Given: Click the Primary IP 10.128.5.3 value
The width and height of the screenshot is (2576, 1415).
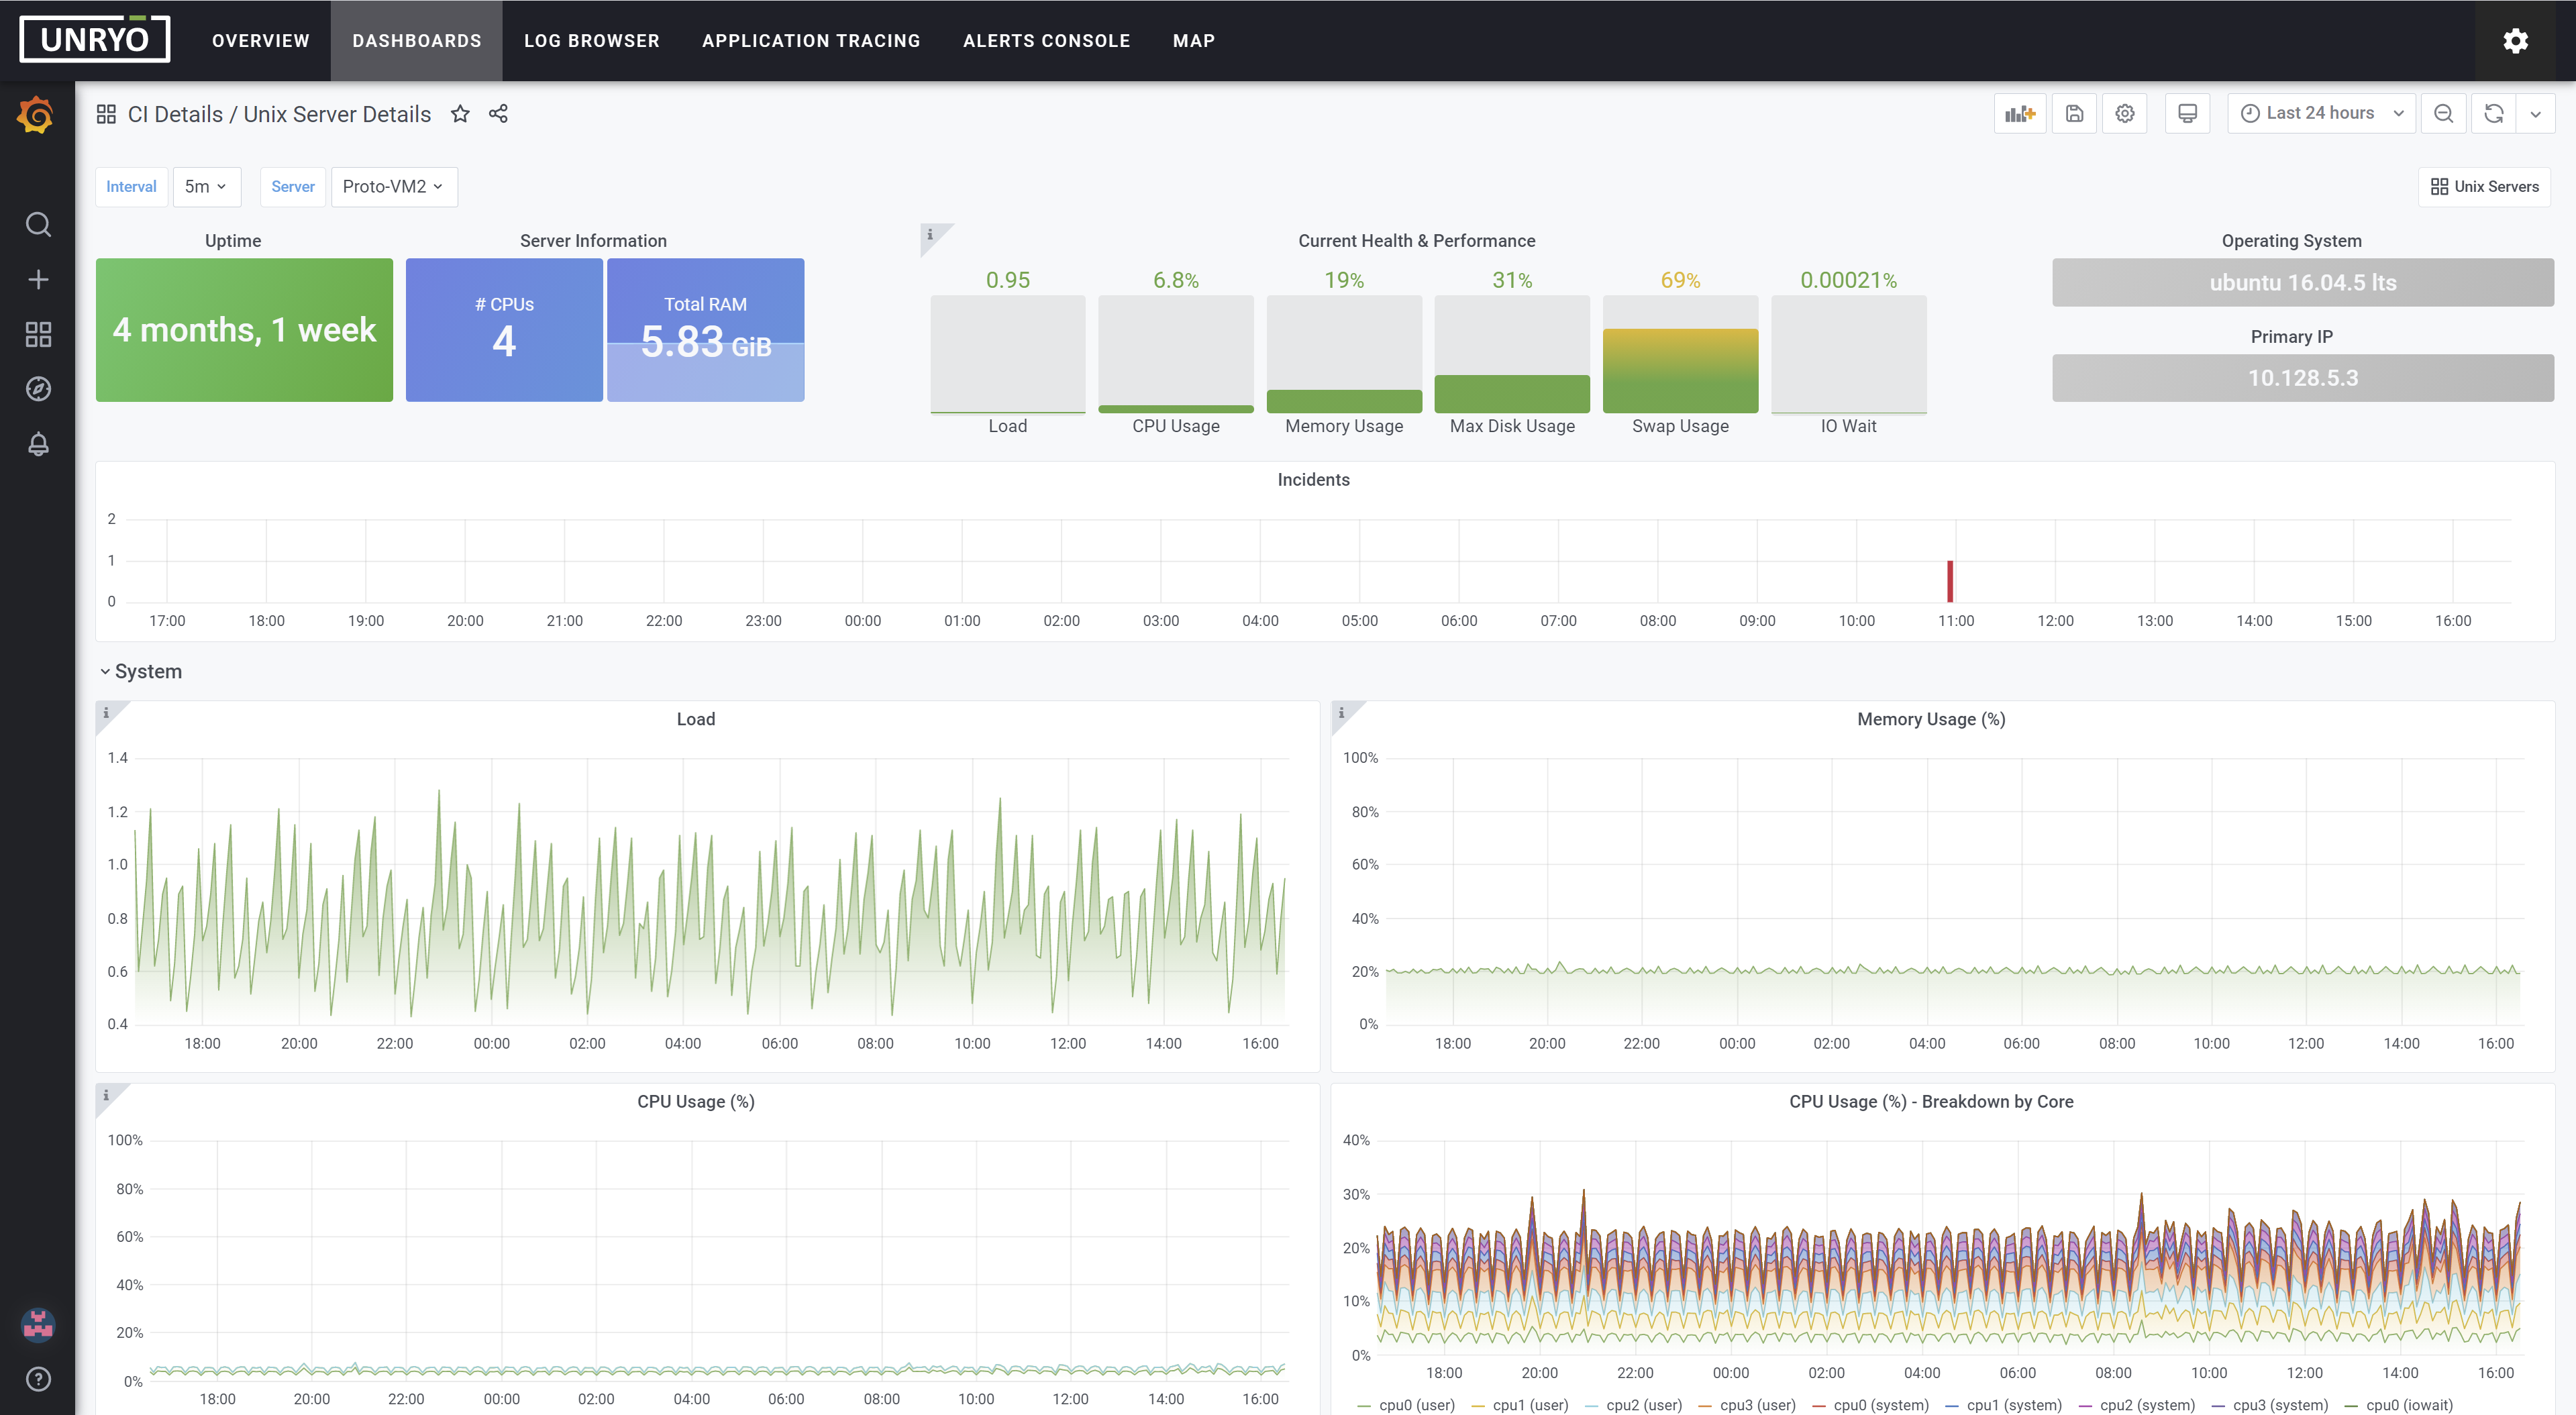Looking at the screenshot, I should [x=2303, y=378].
